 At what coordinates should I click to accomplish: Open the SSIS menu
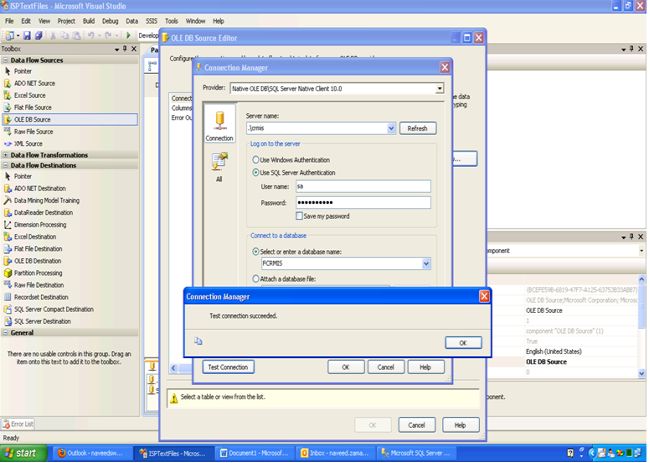(x=151, y=21)
